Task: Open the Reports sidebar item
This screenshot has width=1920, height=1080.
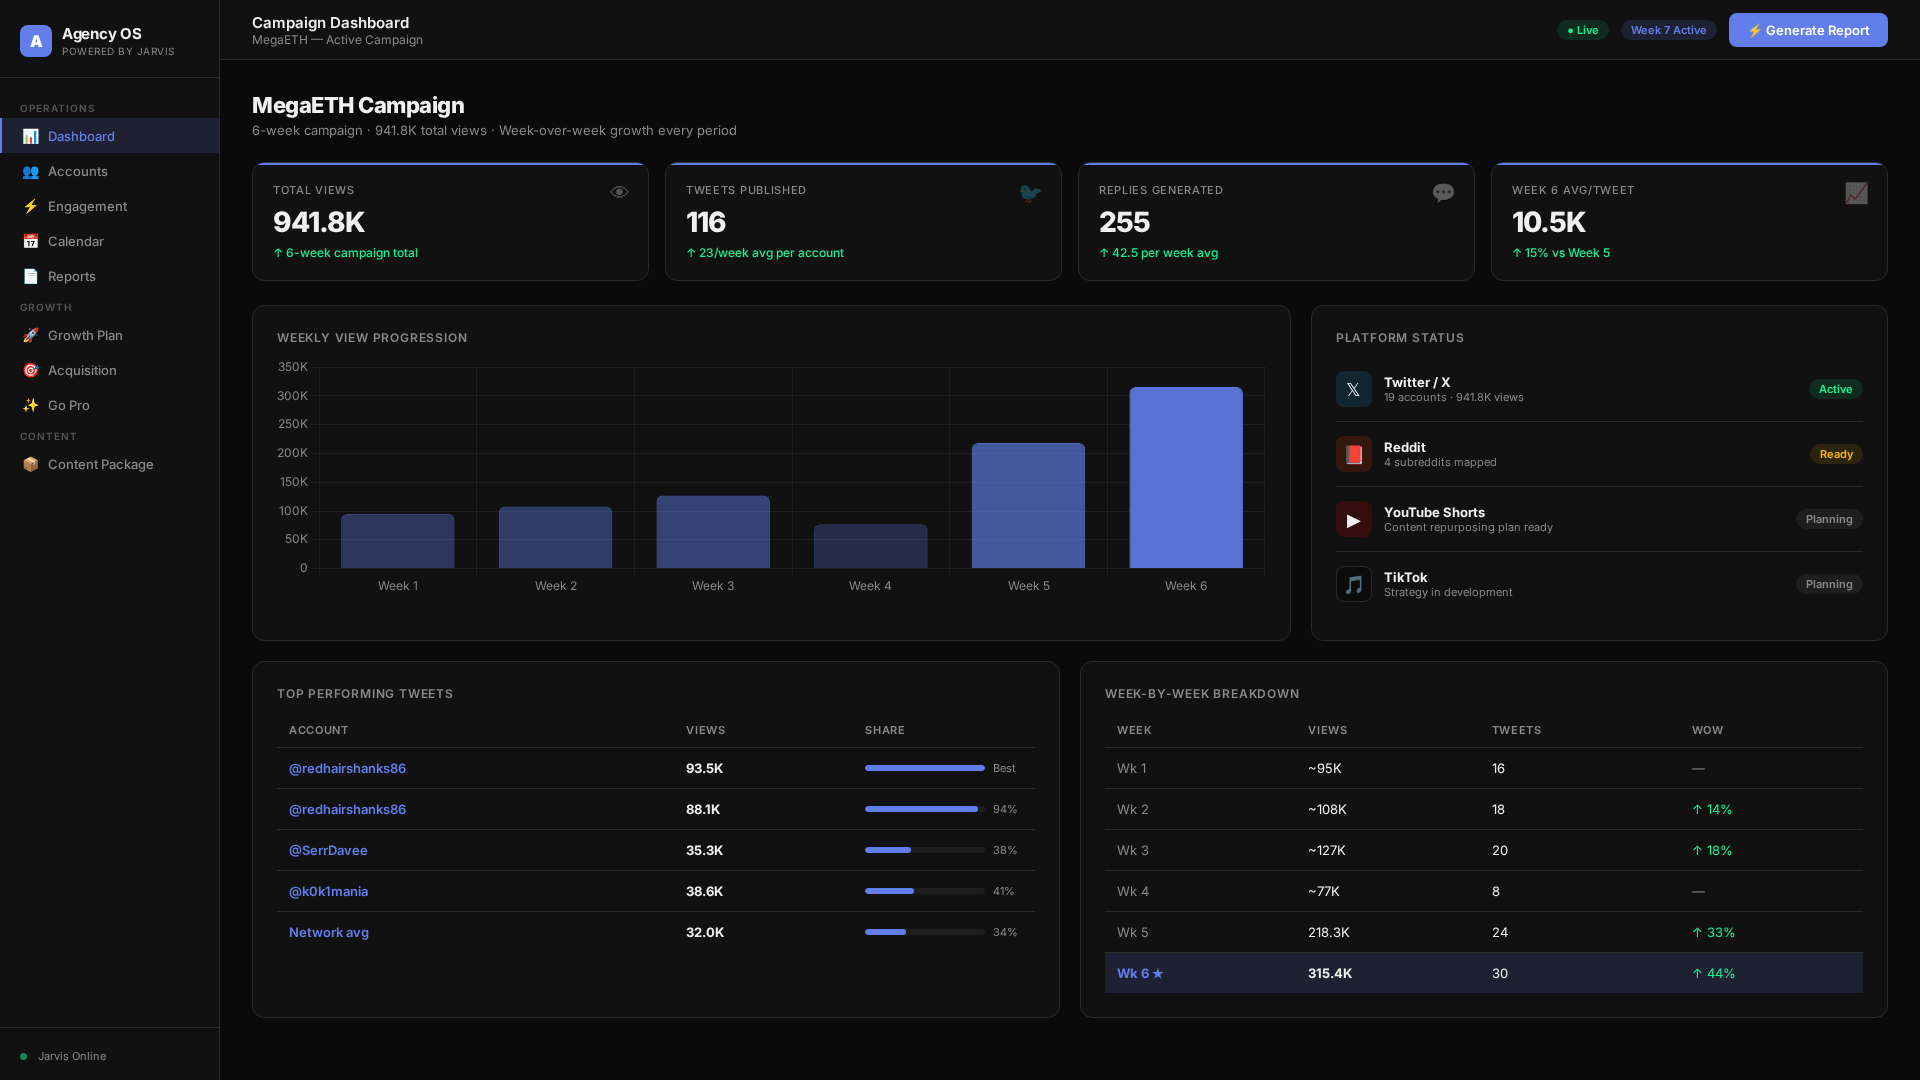Action: tap(110, 276)
